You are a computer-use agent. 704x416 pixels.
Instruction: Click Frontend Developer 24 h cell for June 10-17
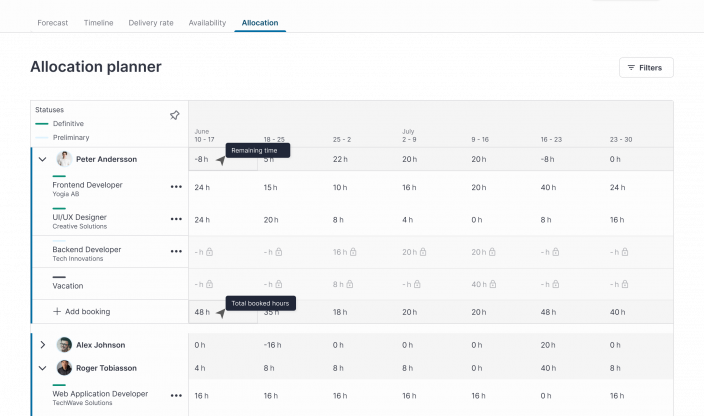point(202,187)
